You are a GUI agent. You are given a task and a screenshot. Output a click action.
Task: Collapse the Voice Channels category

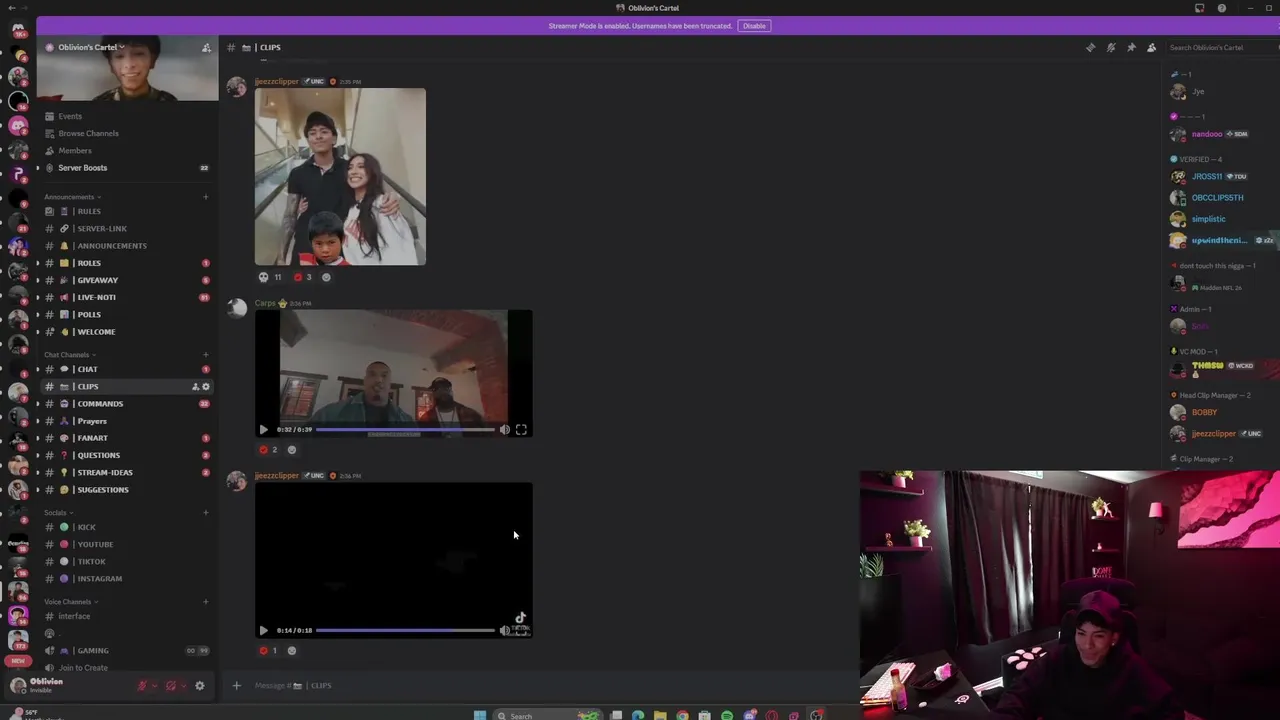[70, 602]
